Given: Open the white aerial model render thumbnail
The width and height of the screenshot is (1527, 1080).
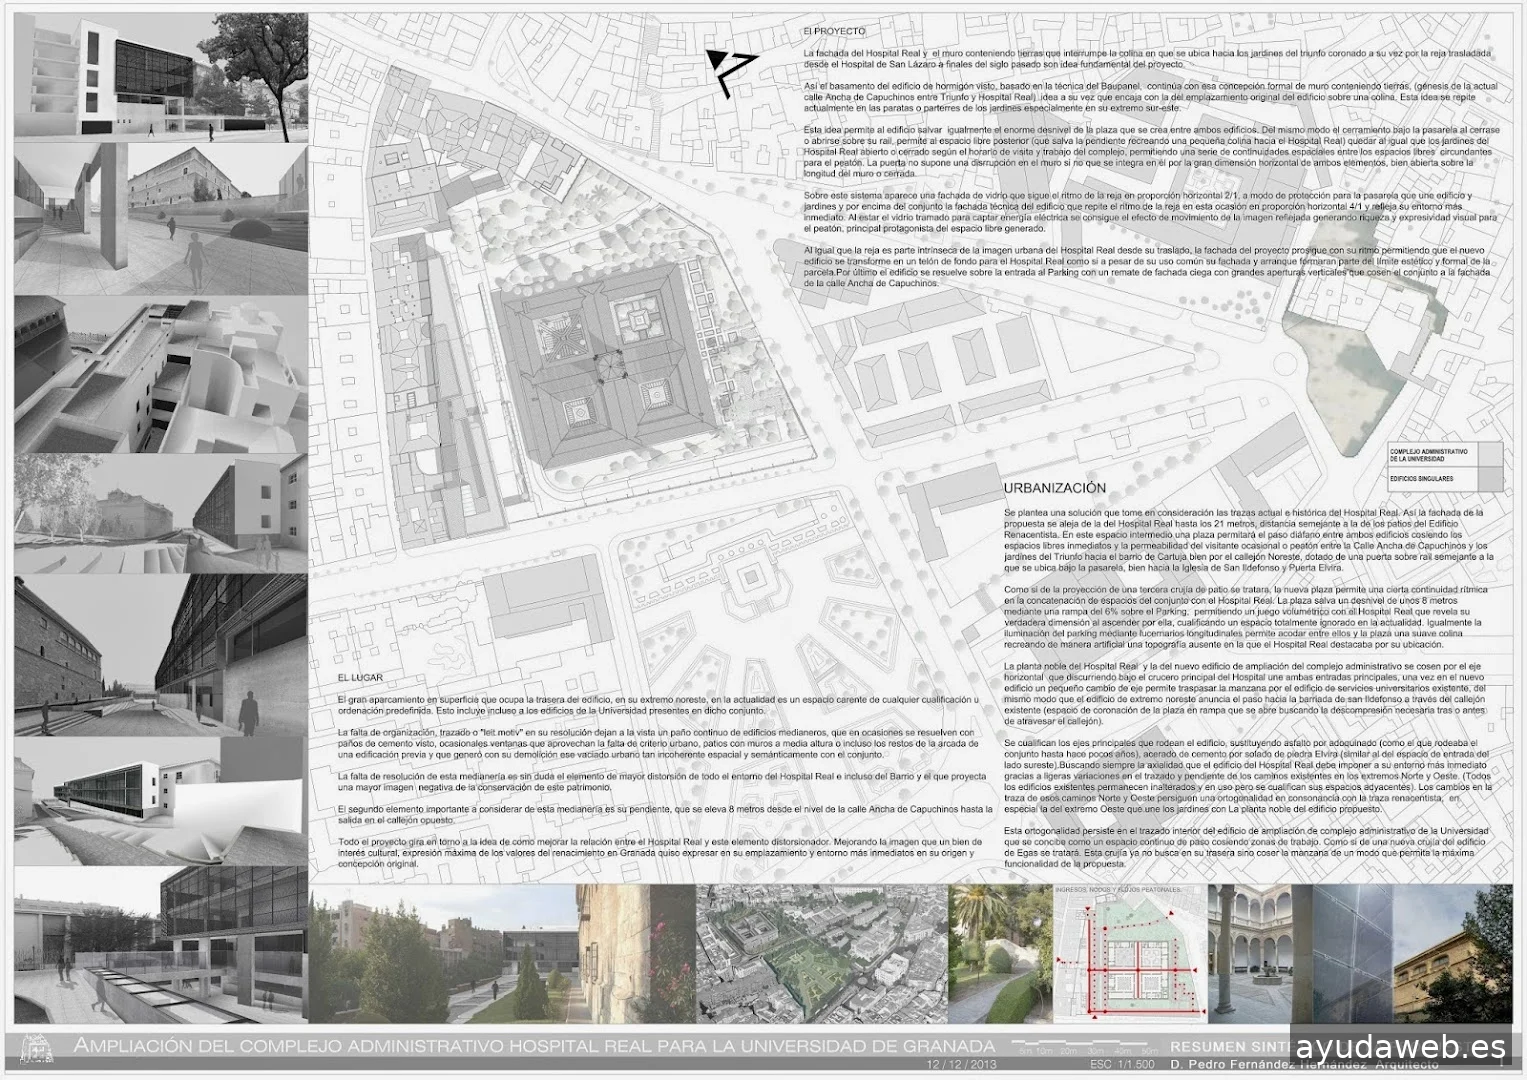Looking at the screenshot, I should click(x=160, y=372).
